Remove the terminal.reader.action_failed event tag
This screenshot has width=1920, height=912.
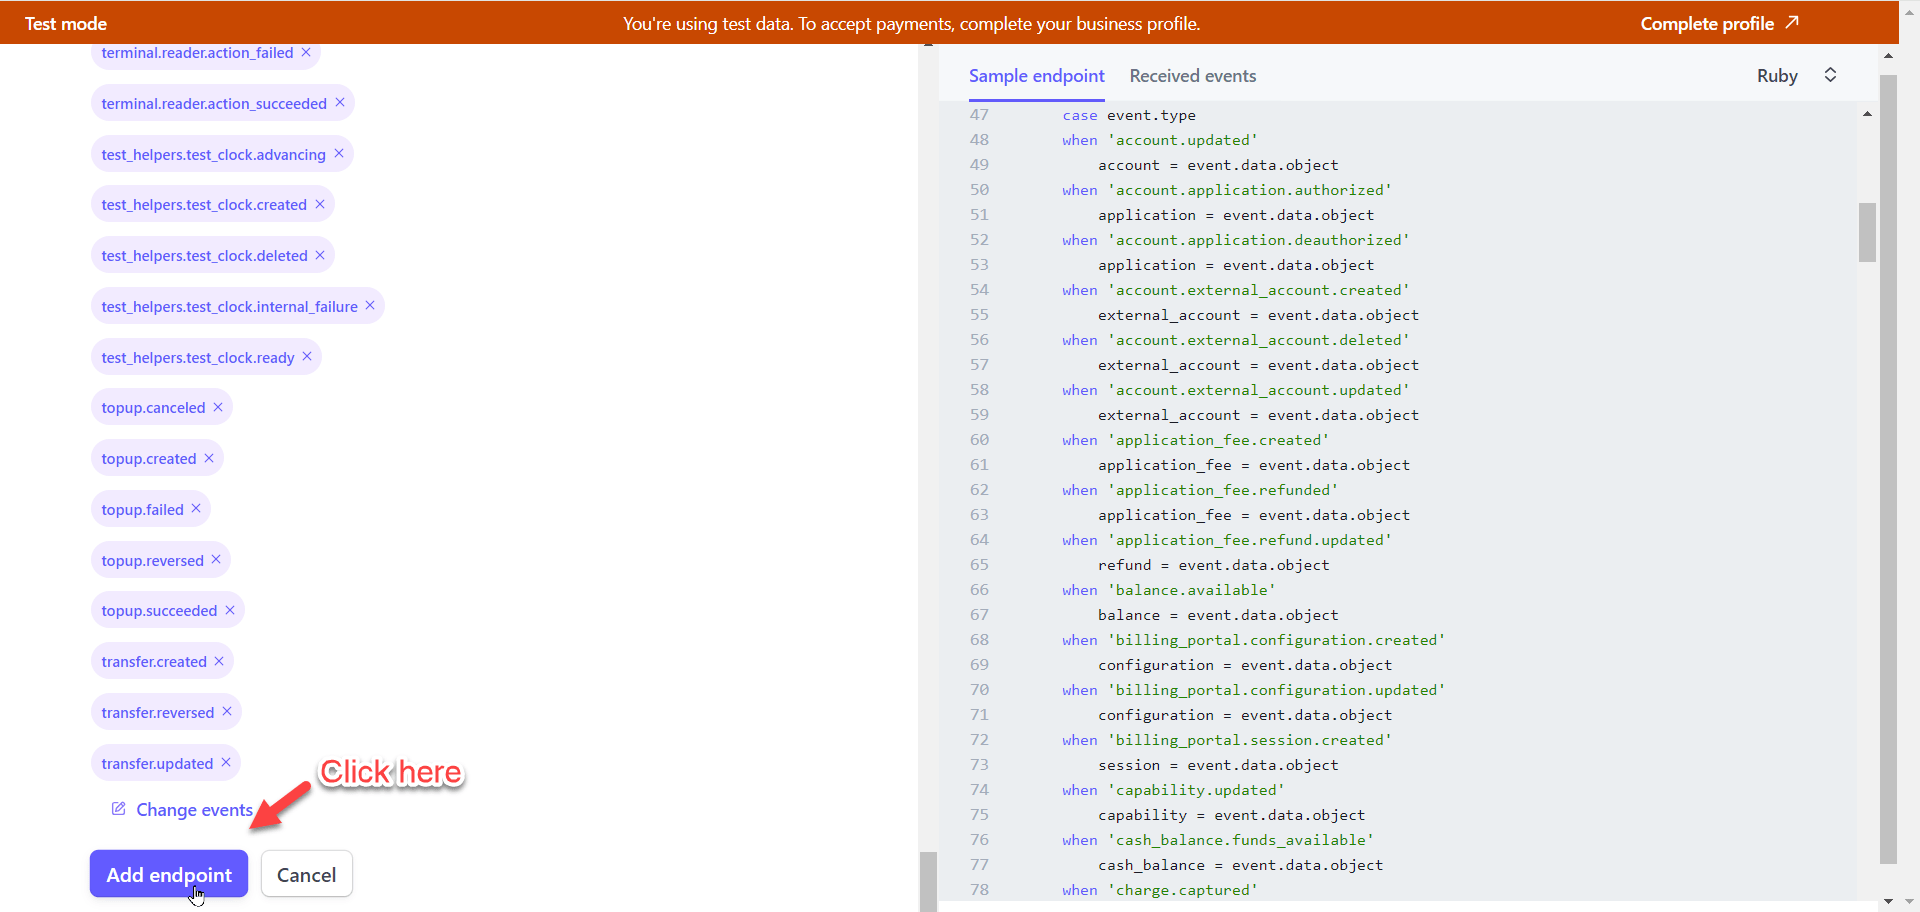(306, 53)
